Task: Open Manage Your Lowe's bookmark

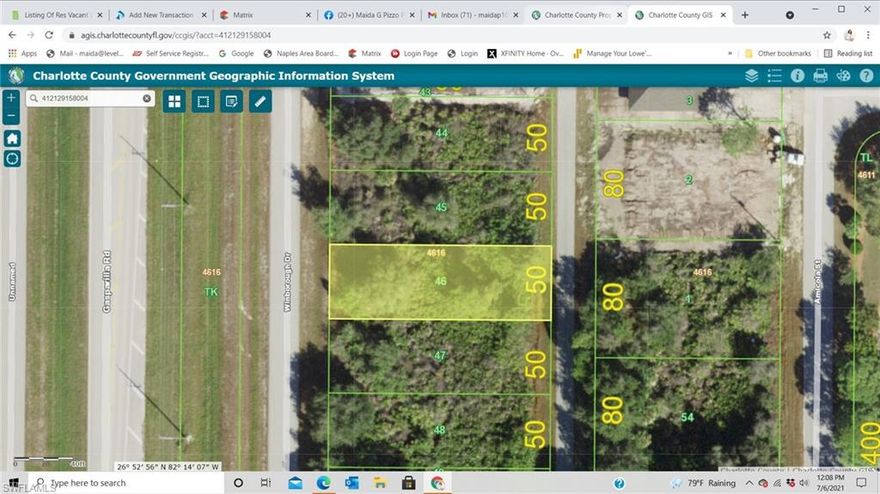Action: (x=612, y=53)
